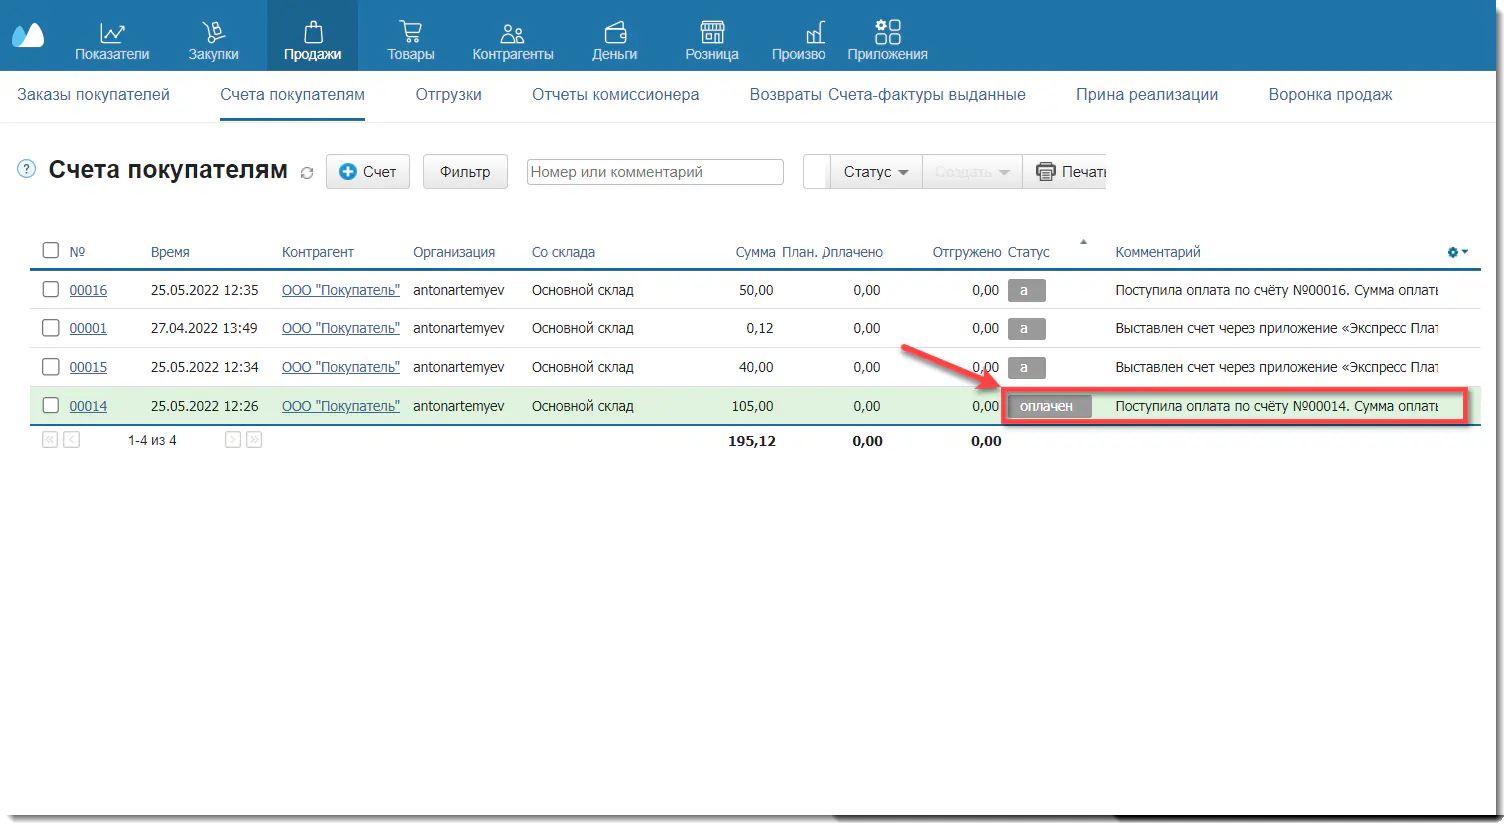Toggle the select-all checkbox in header
Screen dimensions: 1511x830
click(51, 251)
